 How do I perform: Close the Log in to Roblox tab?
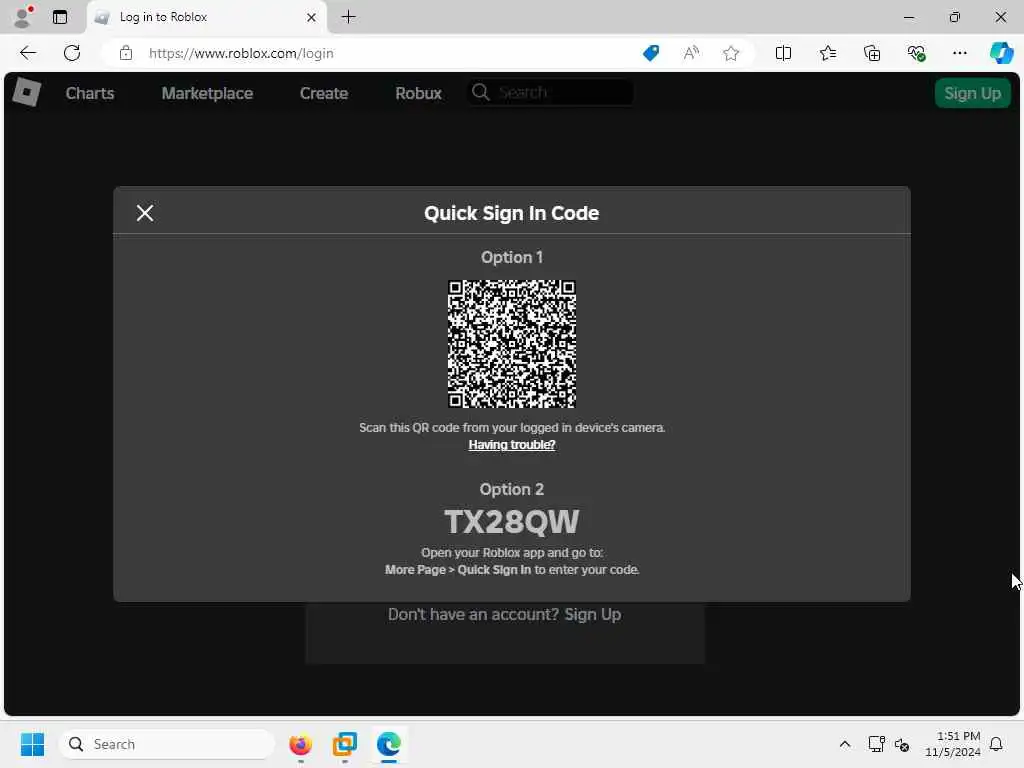coord(312,18)
